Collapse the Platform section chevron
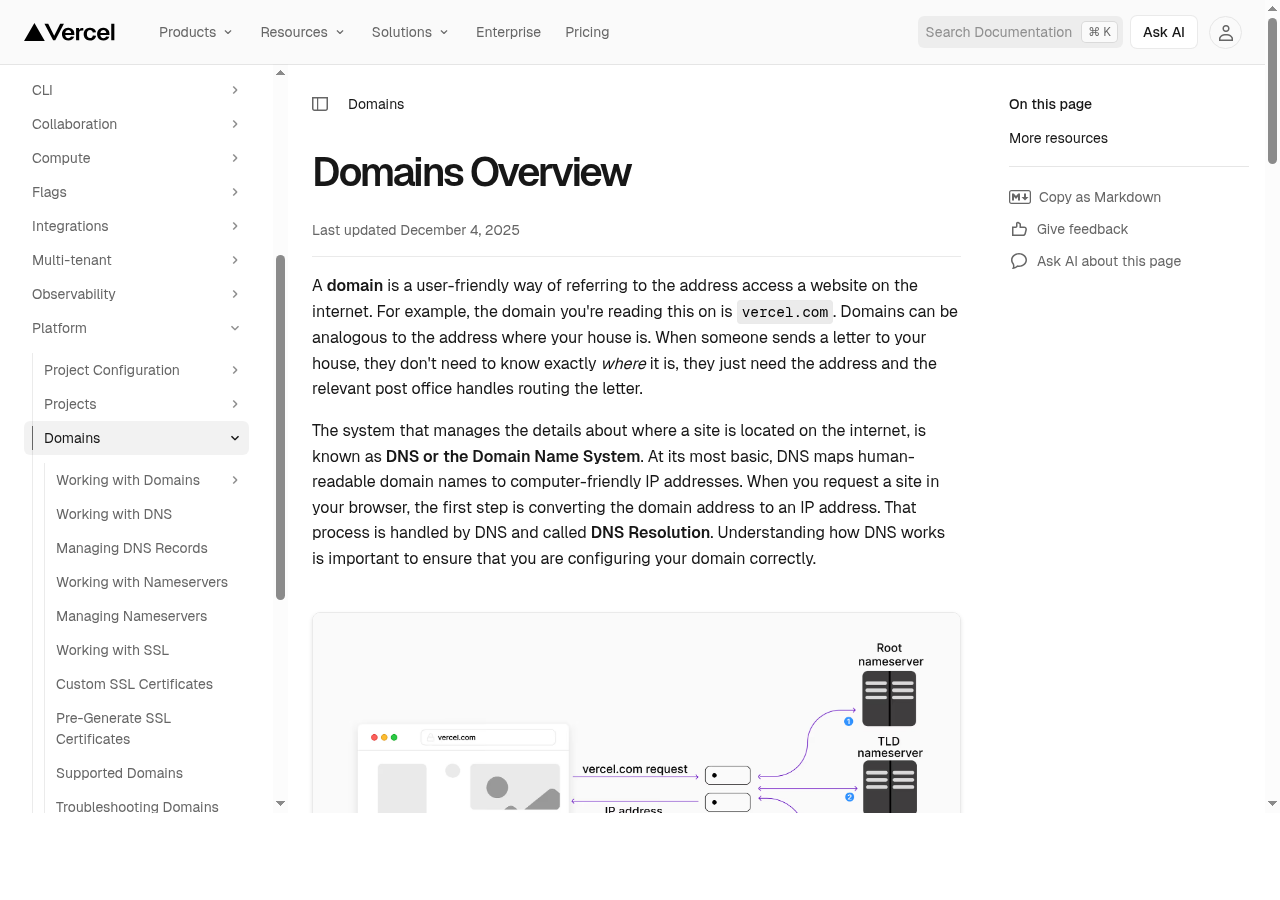The image size is (1280, 900). coord(235,328)
